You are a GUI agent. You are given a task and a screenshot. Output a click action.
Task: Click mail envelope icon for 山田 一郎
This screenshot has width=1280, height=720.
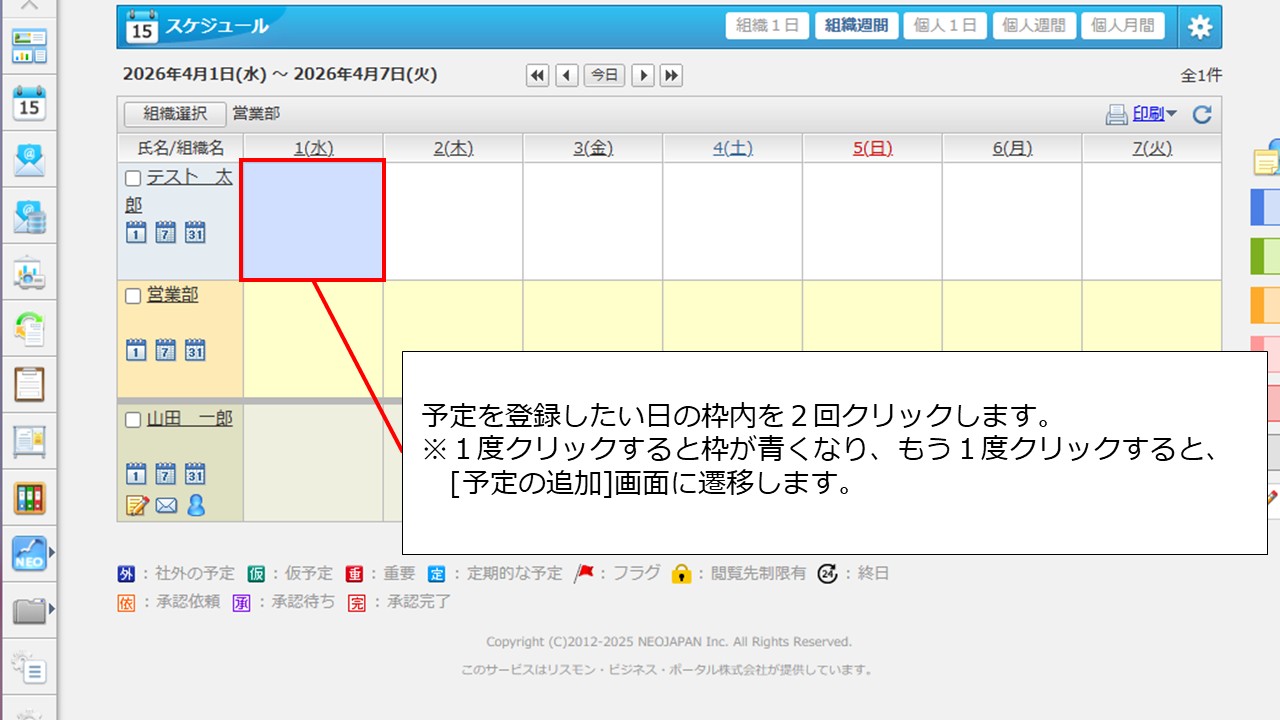click(x=166, y=506)
